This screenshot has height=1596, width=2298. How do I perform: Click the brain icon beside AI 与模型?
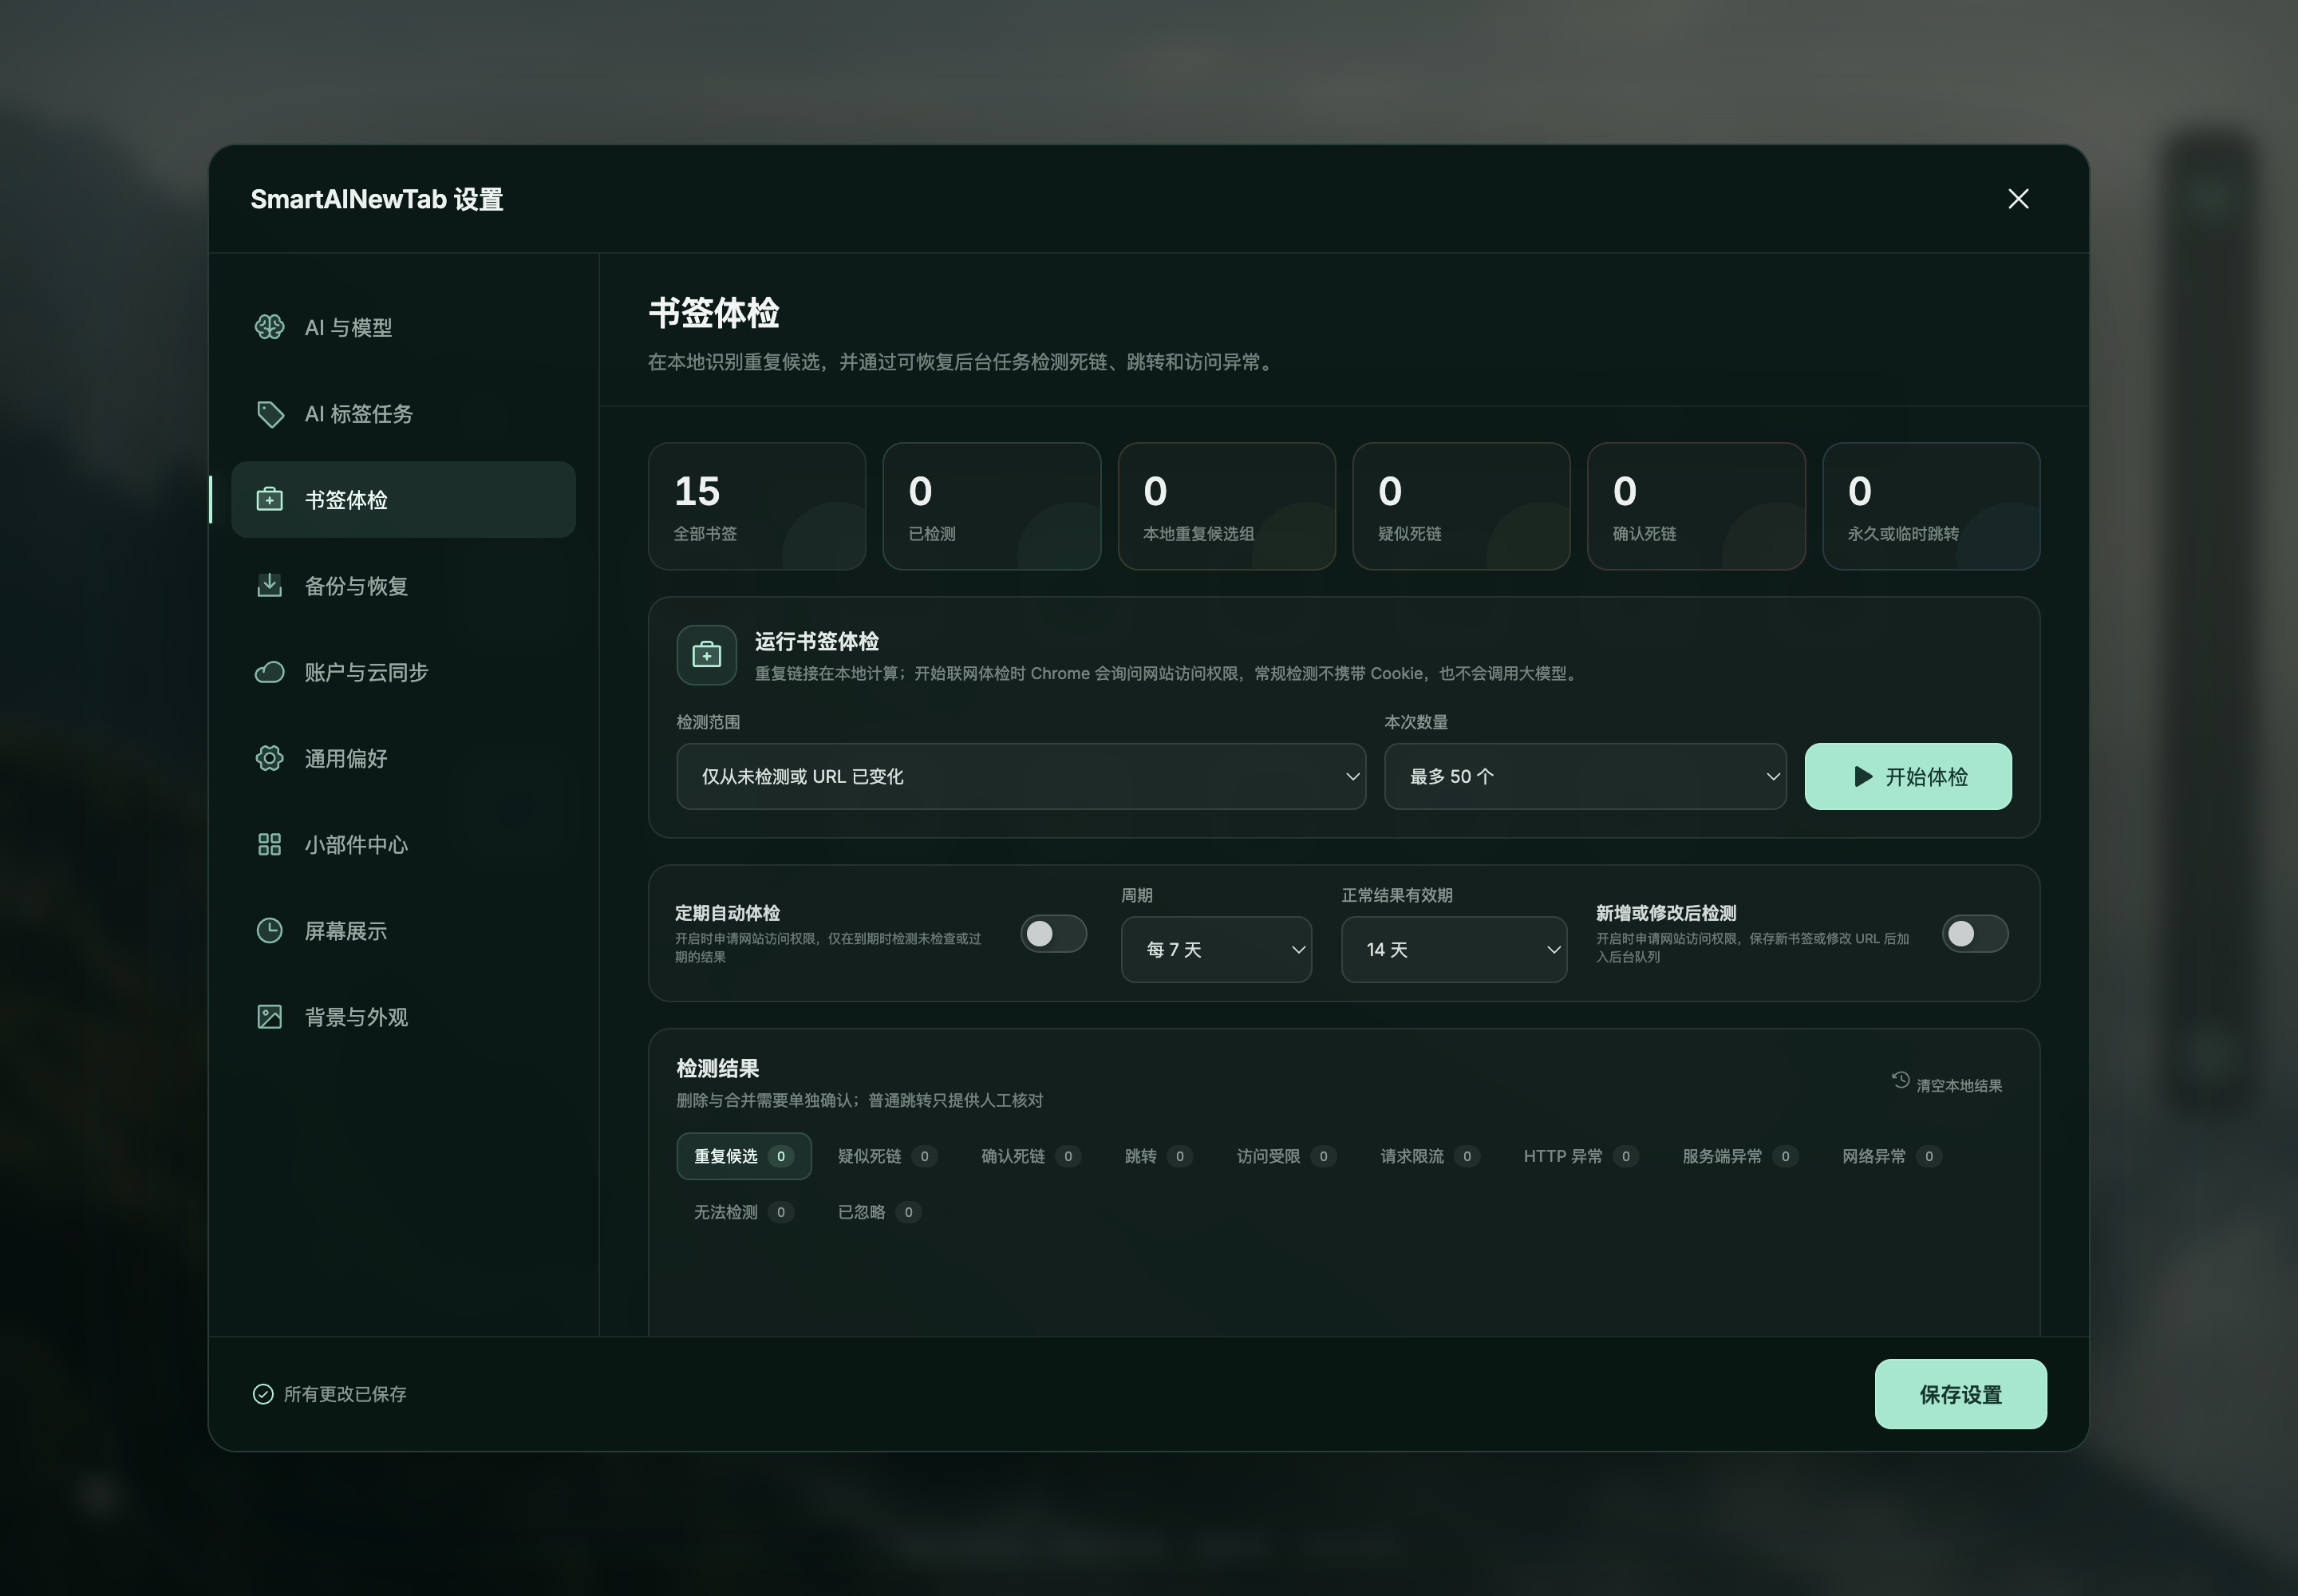point(269,327)
